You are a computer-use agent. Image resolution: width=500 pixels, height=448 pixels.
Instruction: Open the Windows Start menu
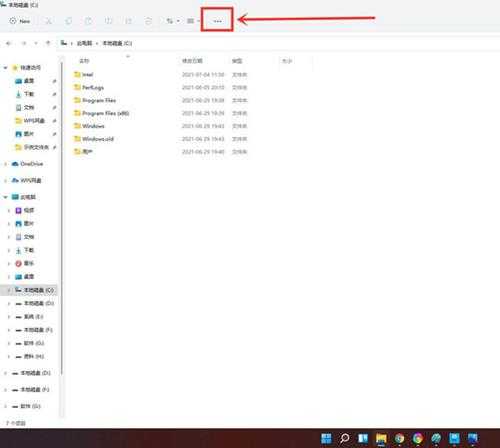[326, 438]
